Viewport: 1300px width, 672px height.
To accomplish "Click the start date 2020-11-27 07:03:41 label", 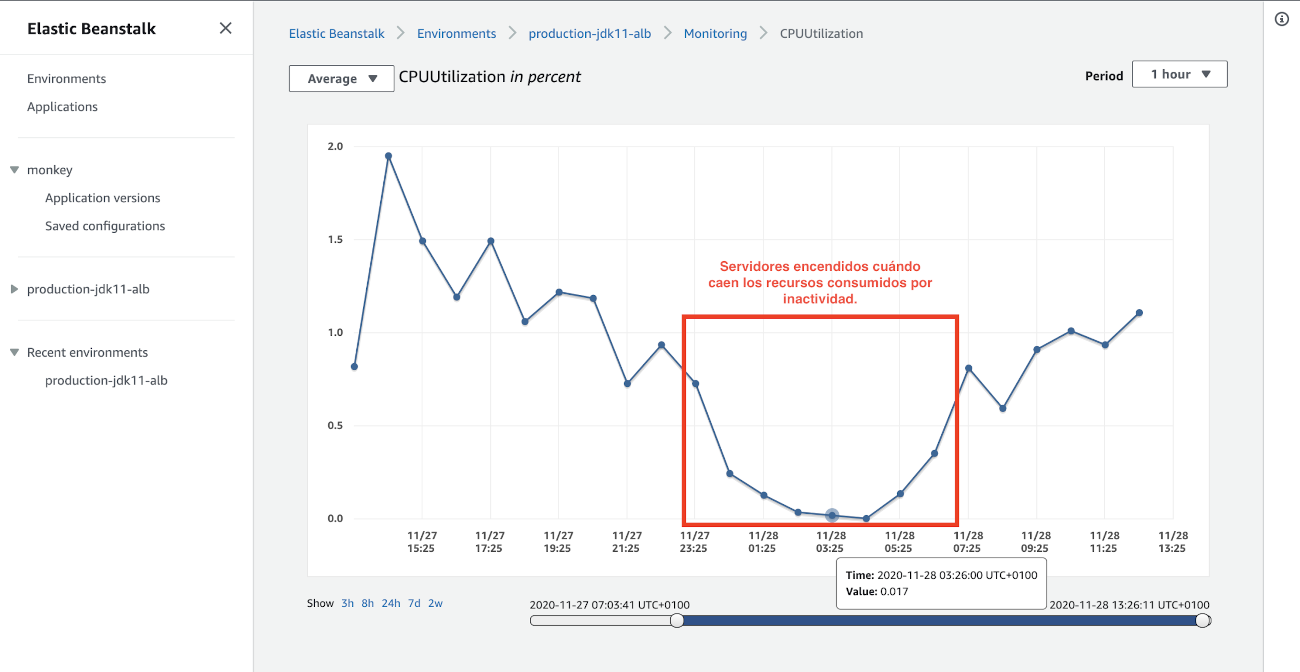I will [x=609, y=605].
